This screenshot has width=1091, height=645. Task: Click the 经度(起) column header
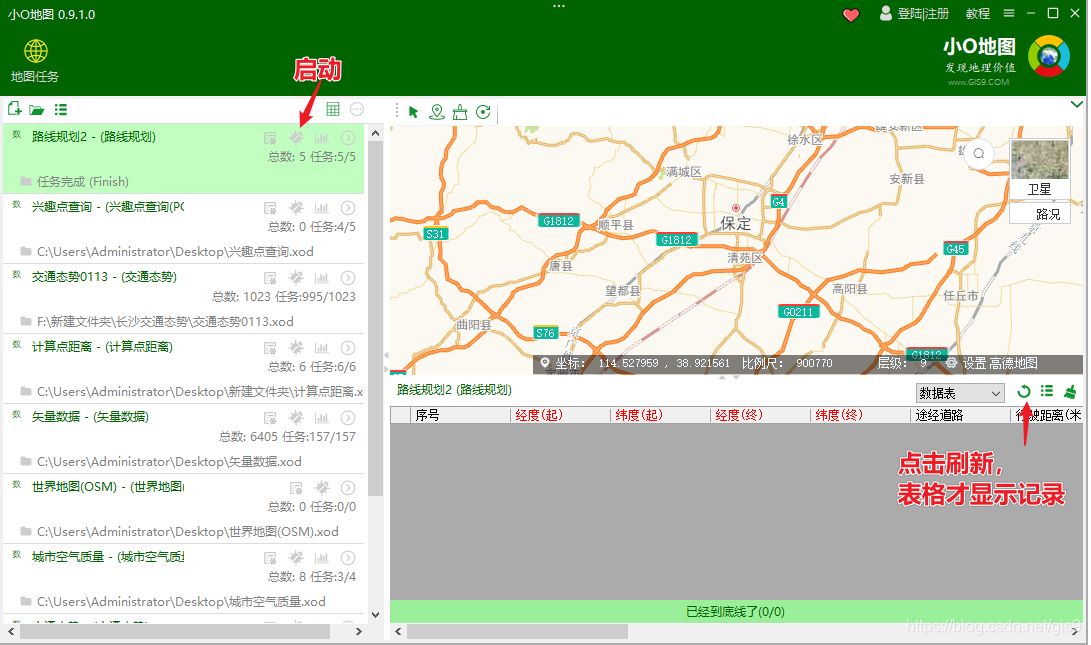(x=560, y=415)
